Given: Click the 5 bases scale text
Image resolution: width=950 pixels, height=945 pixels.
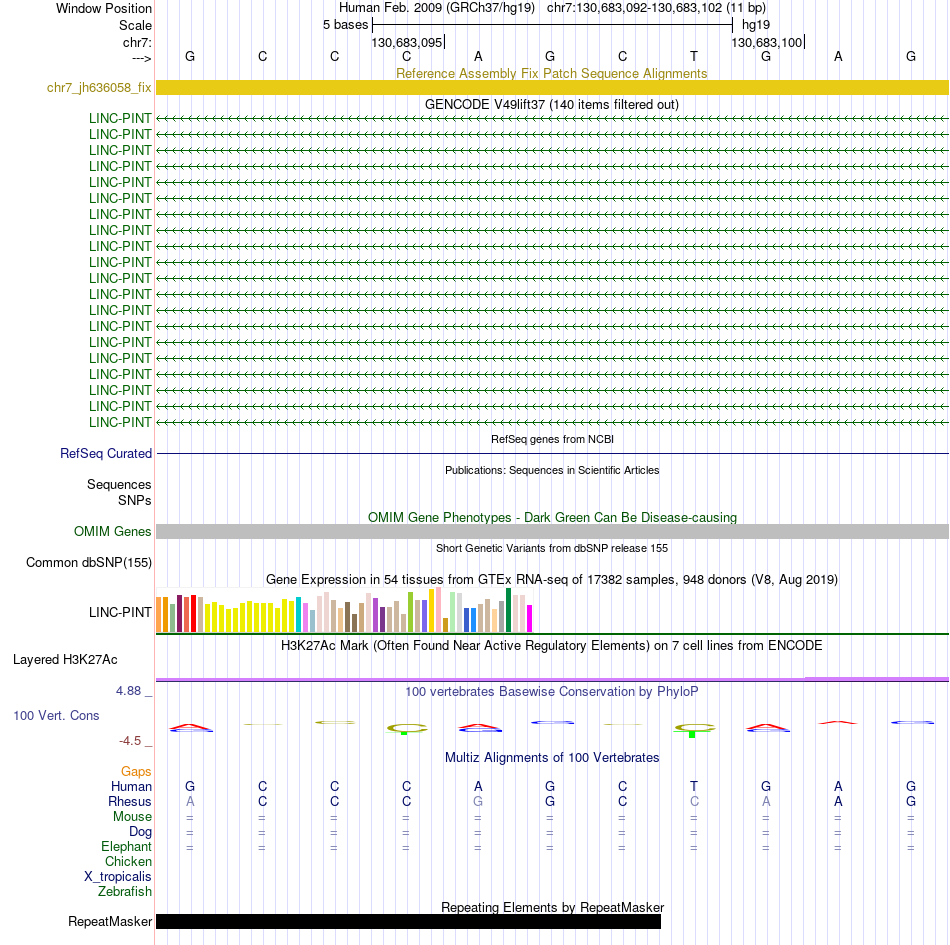Looking at the screenshot, I should 345,25.
